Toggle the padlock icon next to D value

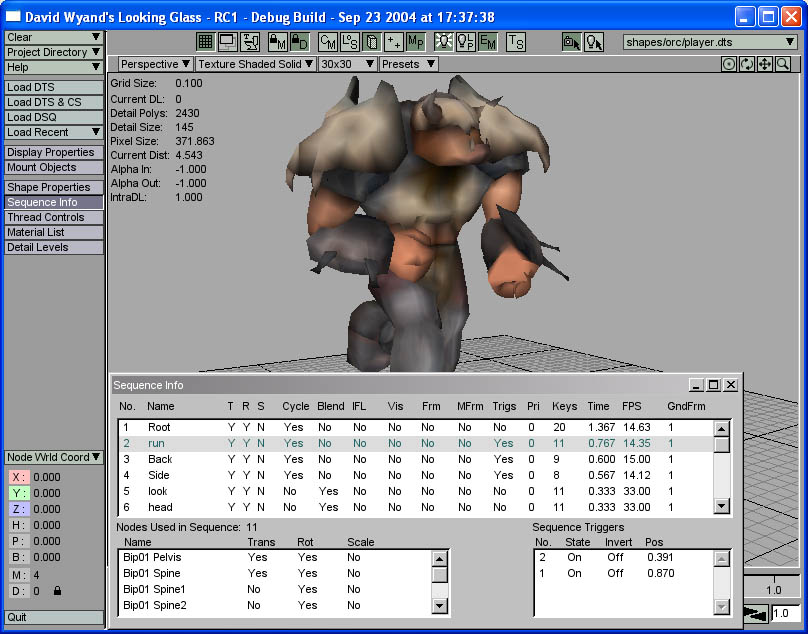(57, 591)
